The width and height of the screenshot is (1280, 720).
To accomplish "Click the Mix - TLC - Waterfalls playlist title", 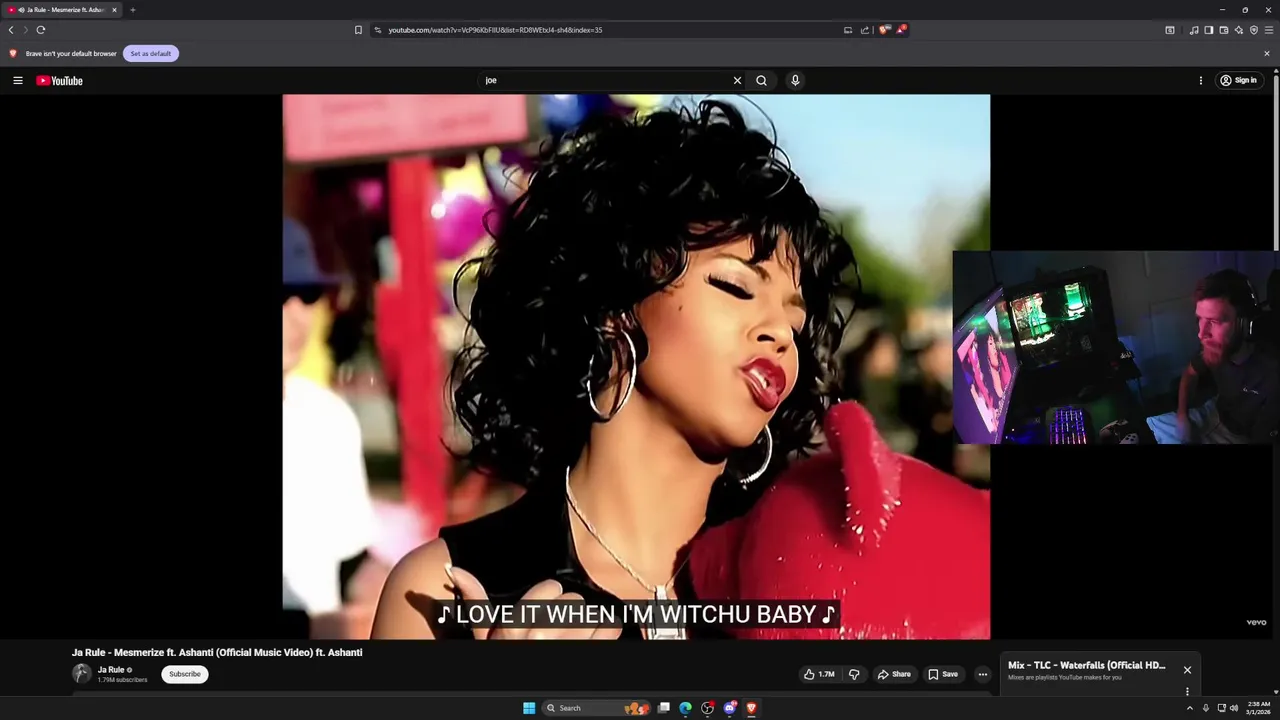I will pyautogui.click(x=1086, y=665).
